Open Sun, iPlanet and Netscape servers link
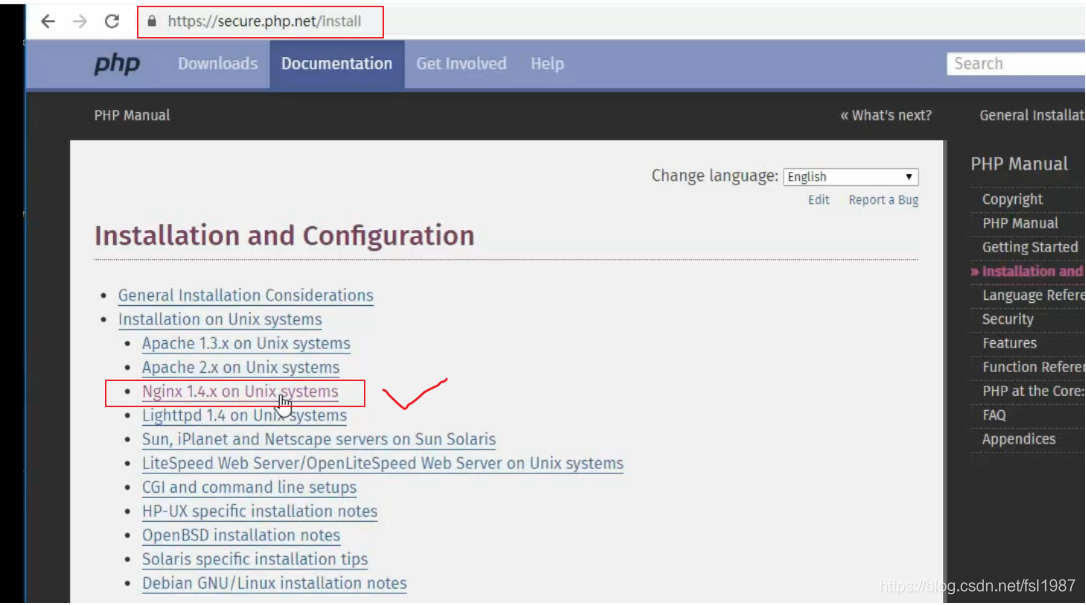Screen dimensions: 1086x605 (x=319, y=440)
